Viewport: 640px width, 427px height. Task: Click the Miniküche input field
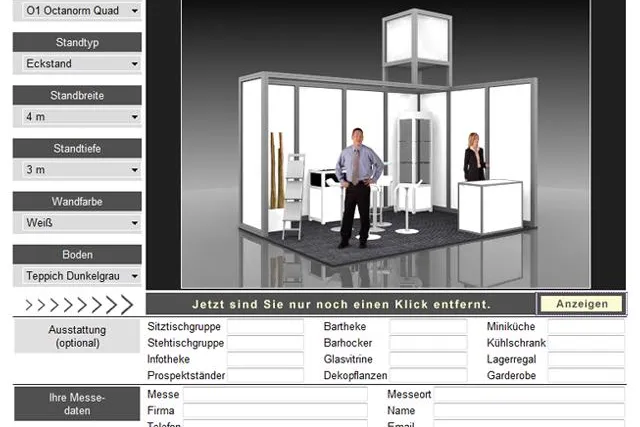pyautogui.click(x=586, y=327)
